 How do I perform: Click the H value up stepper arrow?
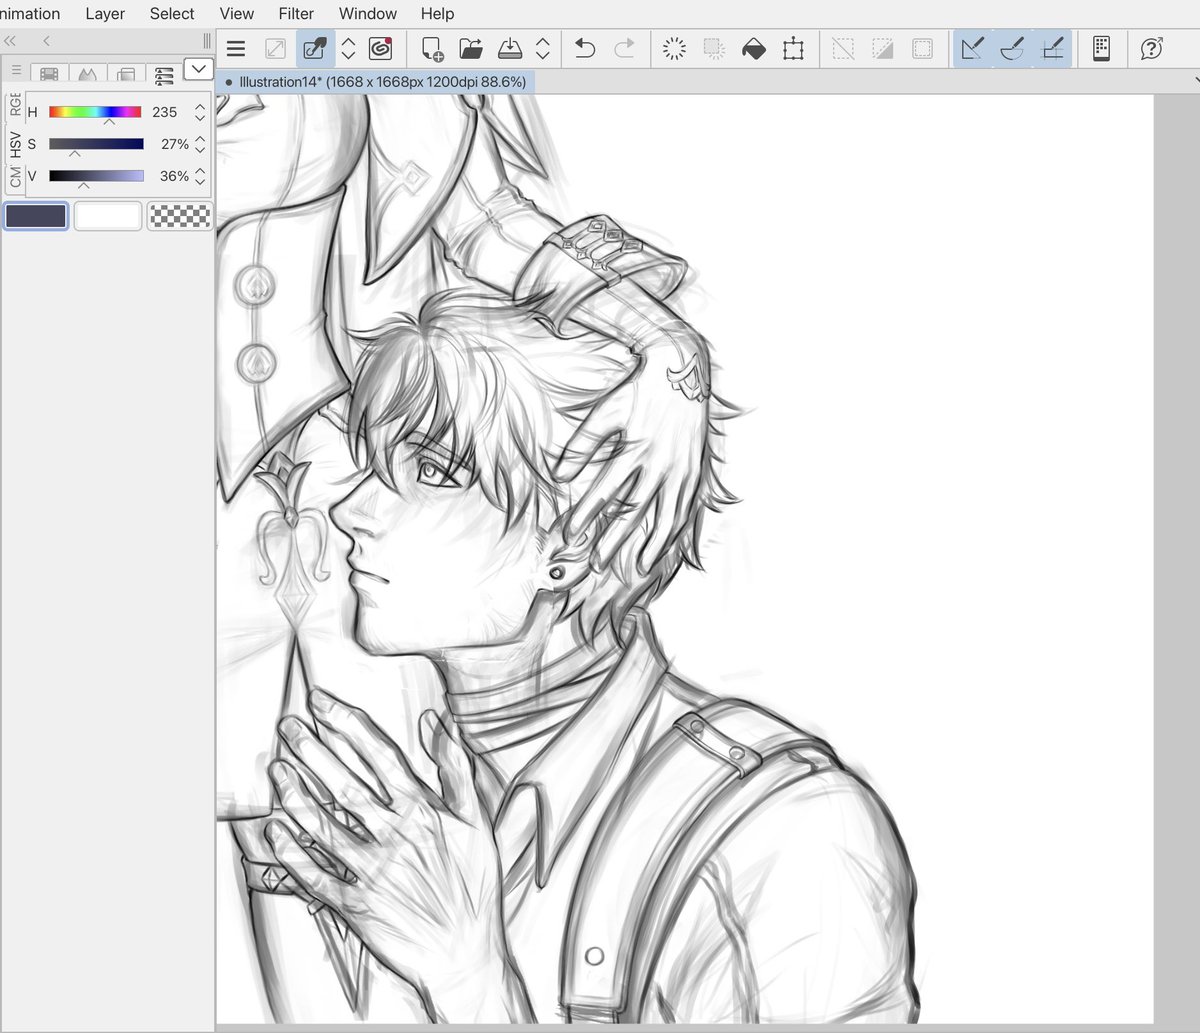point(199,106)
